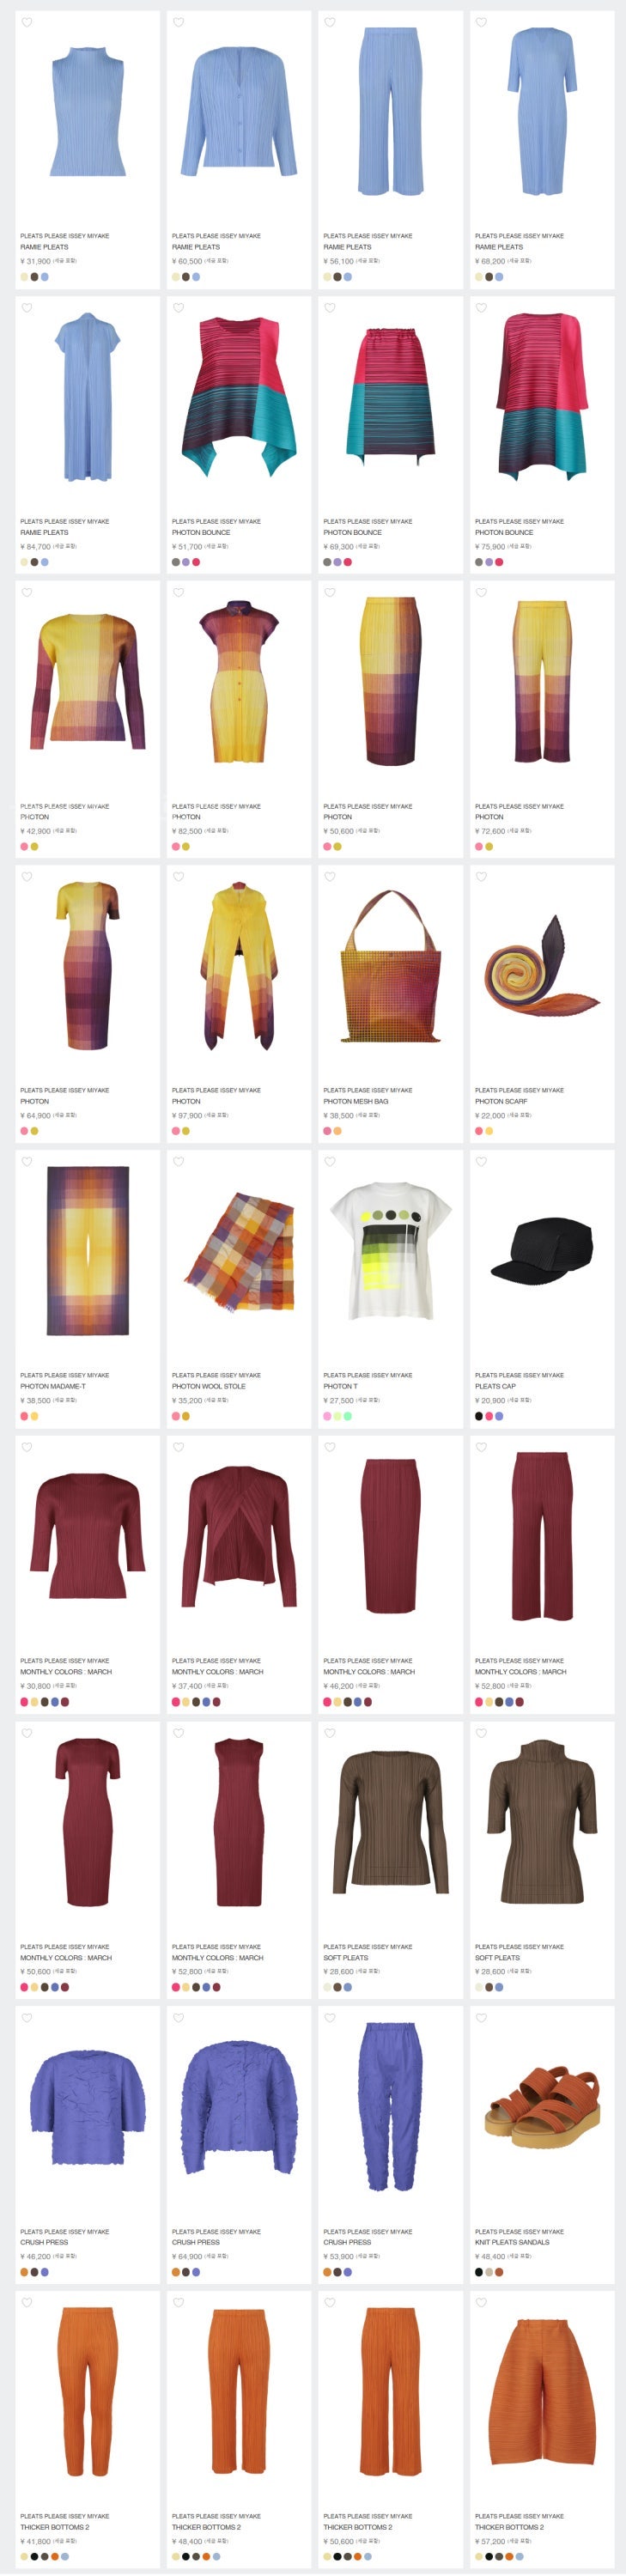Toggle favorite on brown Soft Pleats long-sleeve top
The width and height of the screenshot is (626, 2576).
click(329, 1733)
